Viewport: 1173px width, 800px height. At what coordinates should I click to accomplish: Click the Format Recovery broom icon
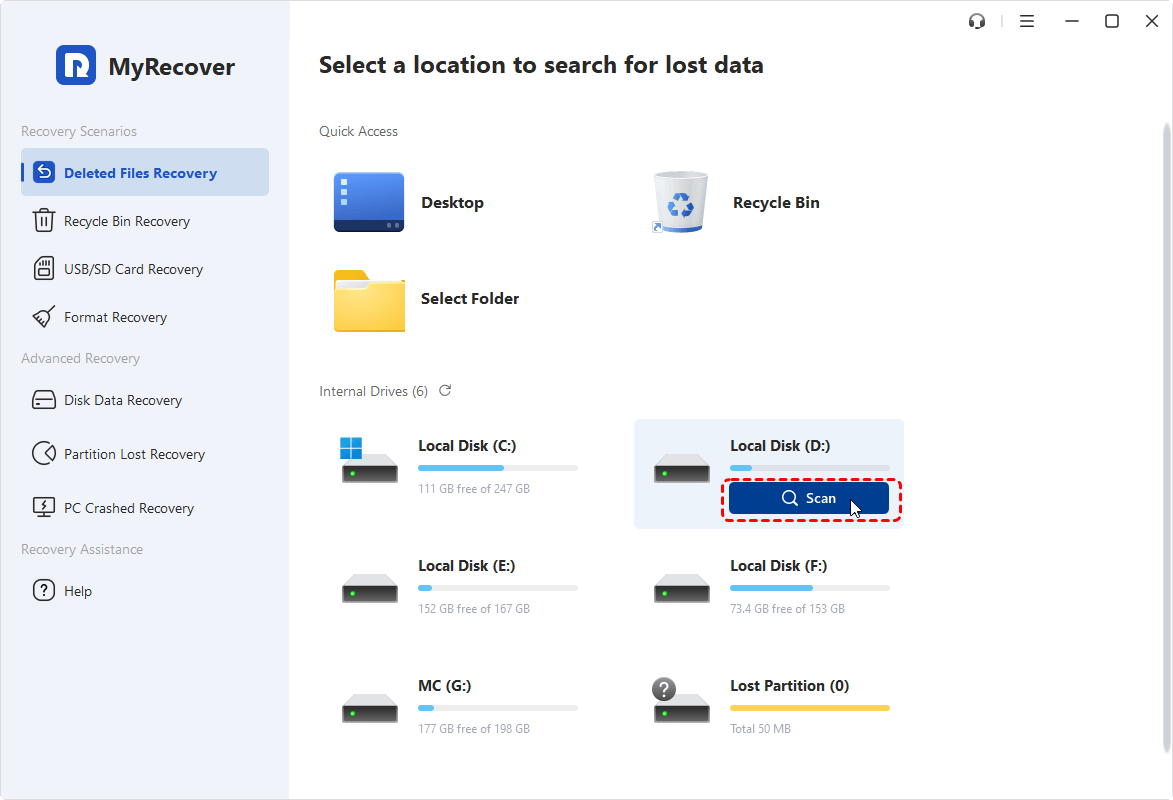point(44,317)
